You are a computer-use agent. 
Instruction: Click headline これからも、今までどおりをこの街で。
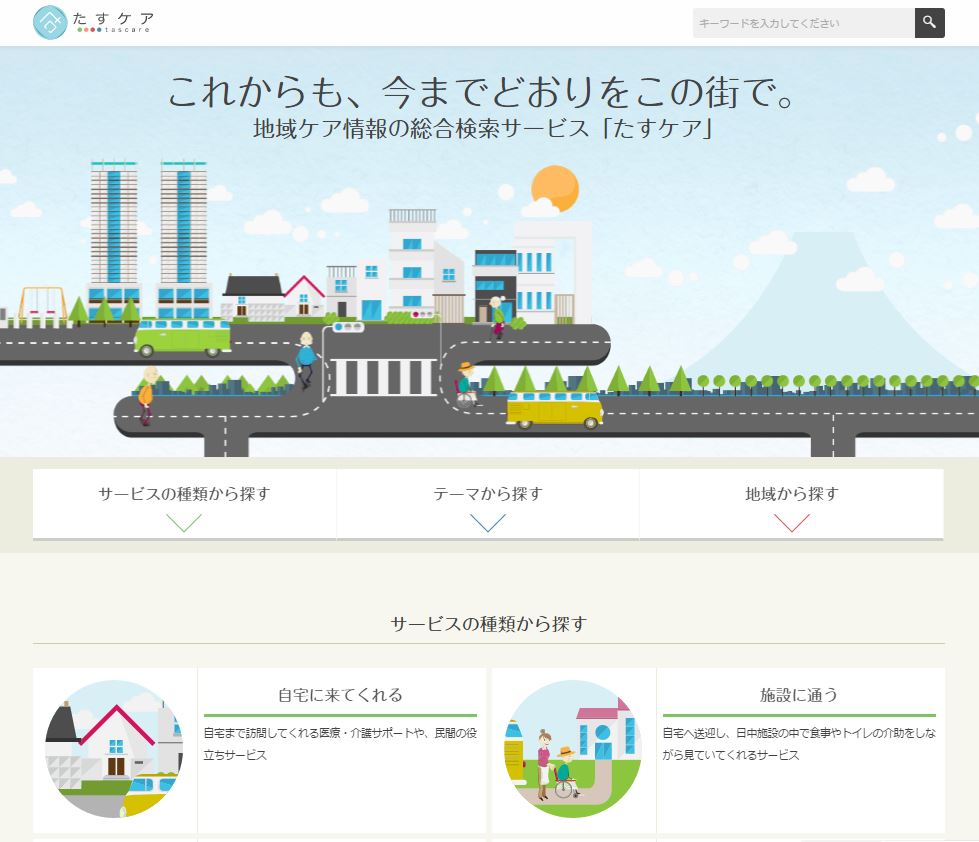coord(482,92)
